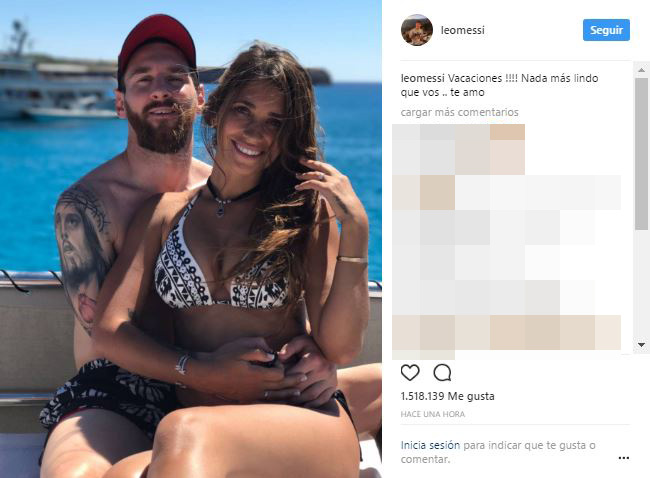Viewport: 650px width, 478px height.
Task: Click inside the blurred comments list
Action: [507, 240]
